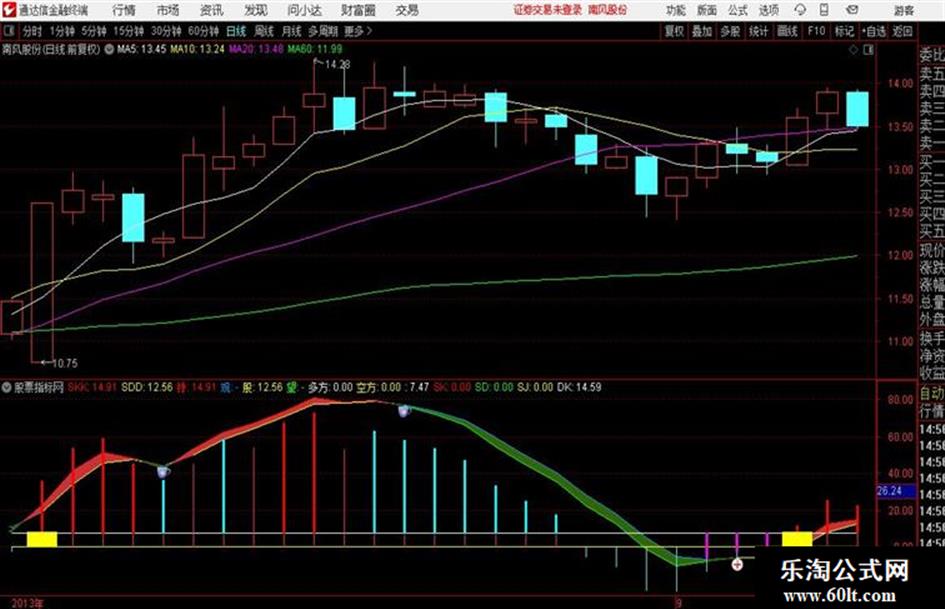Select the 日线 daily period
The image size is (945, 609).
236,31
